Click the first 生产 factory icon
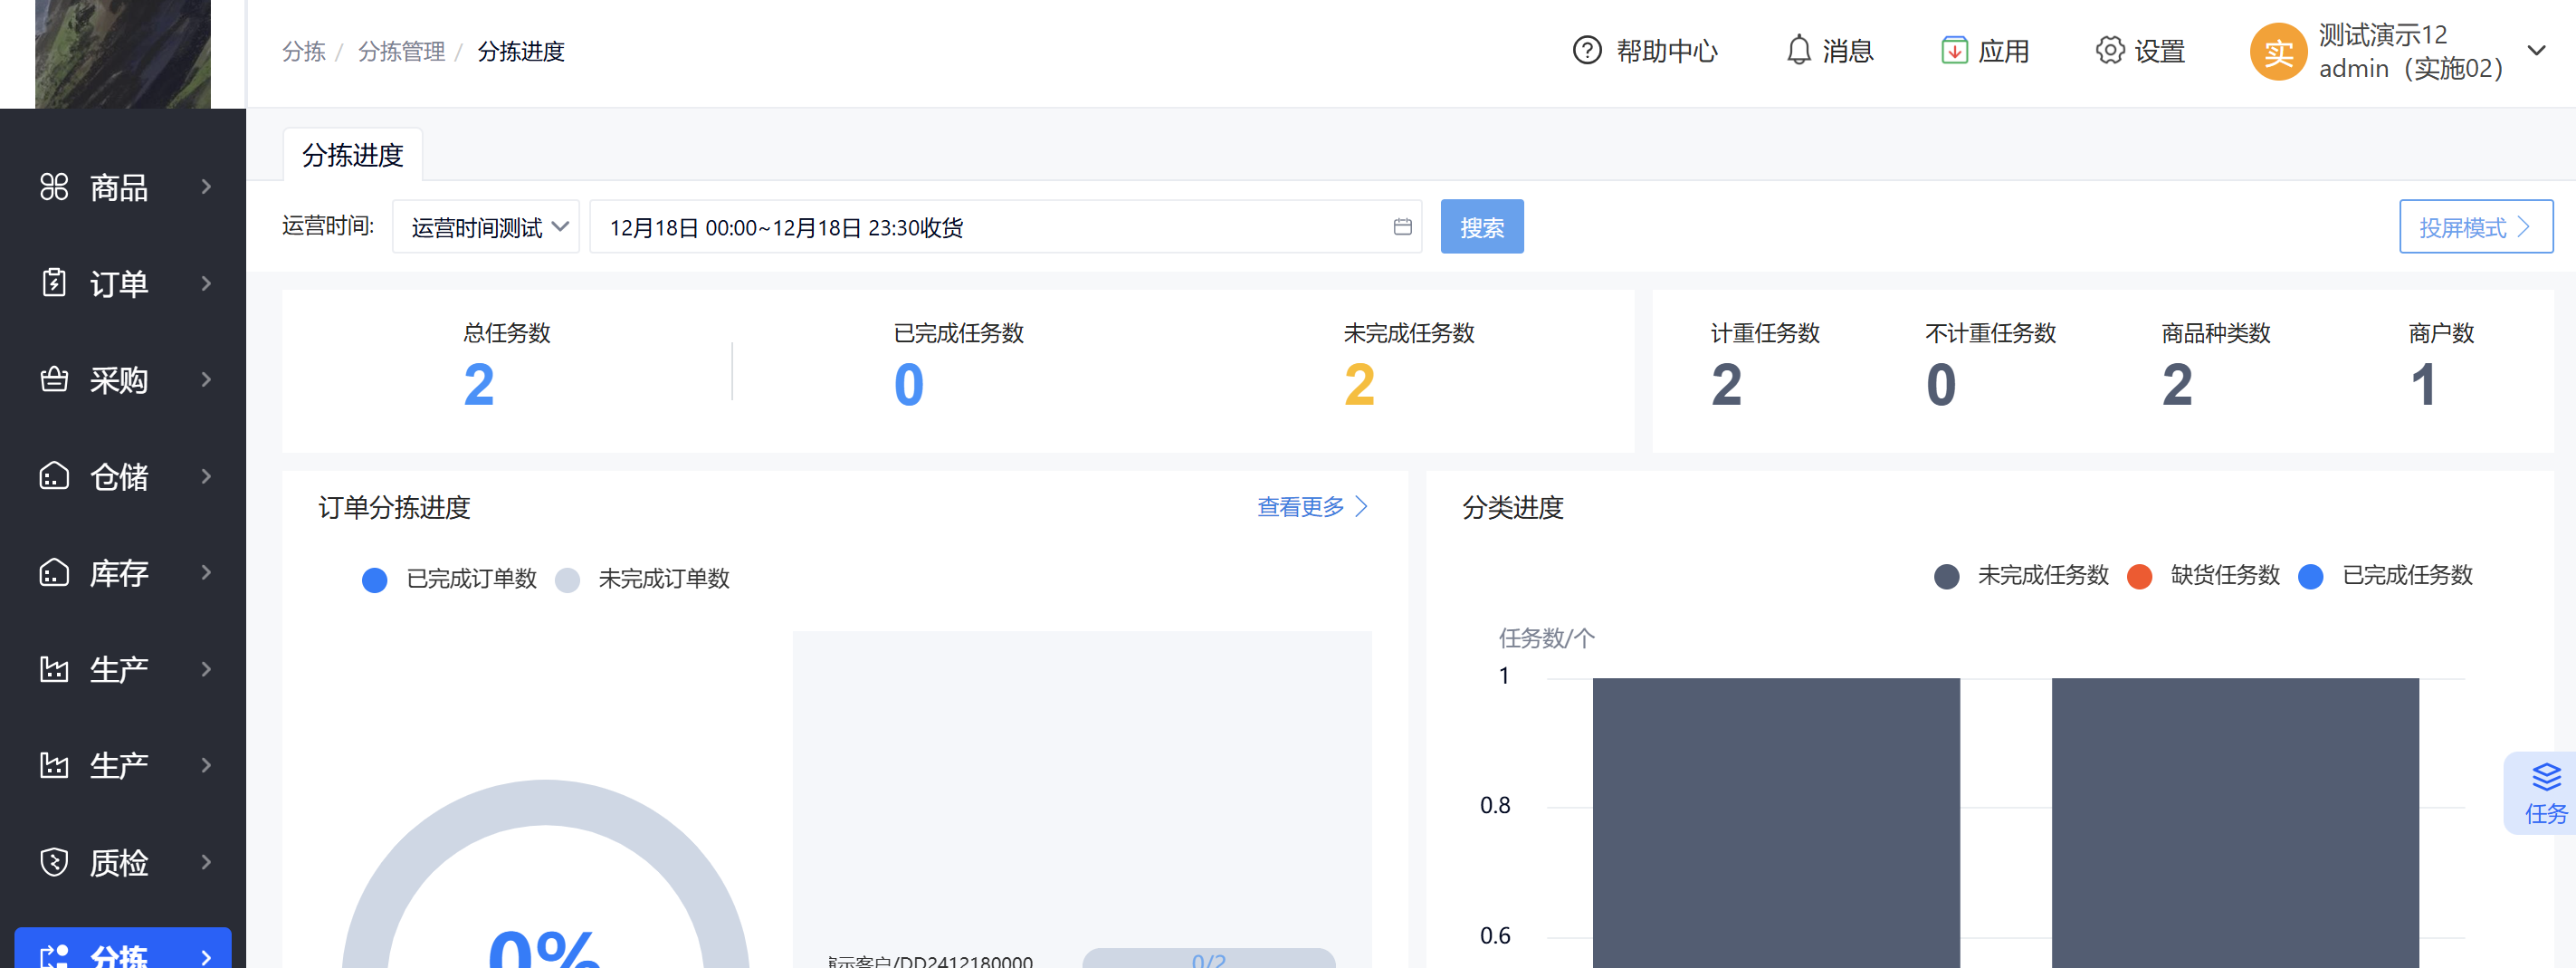The width and height of the screenshot is (2576, 968). click(x=54, y=669)
